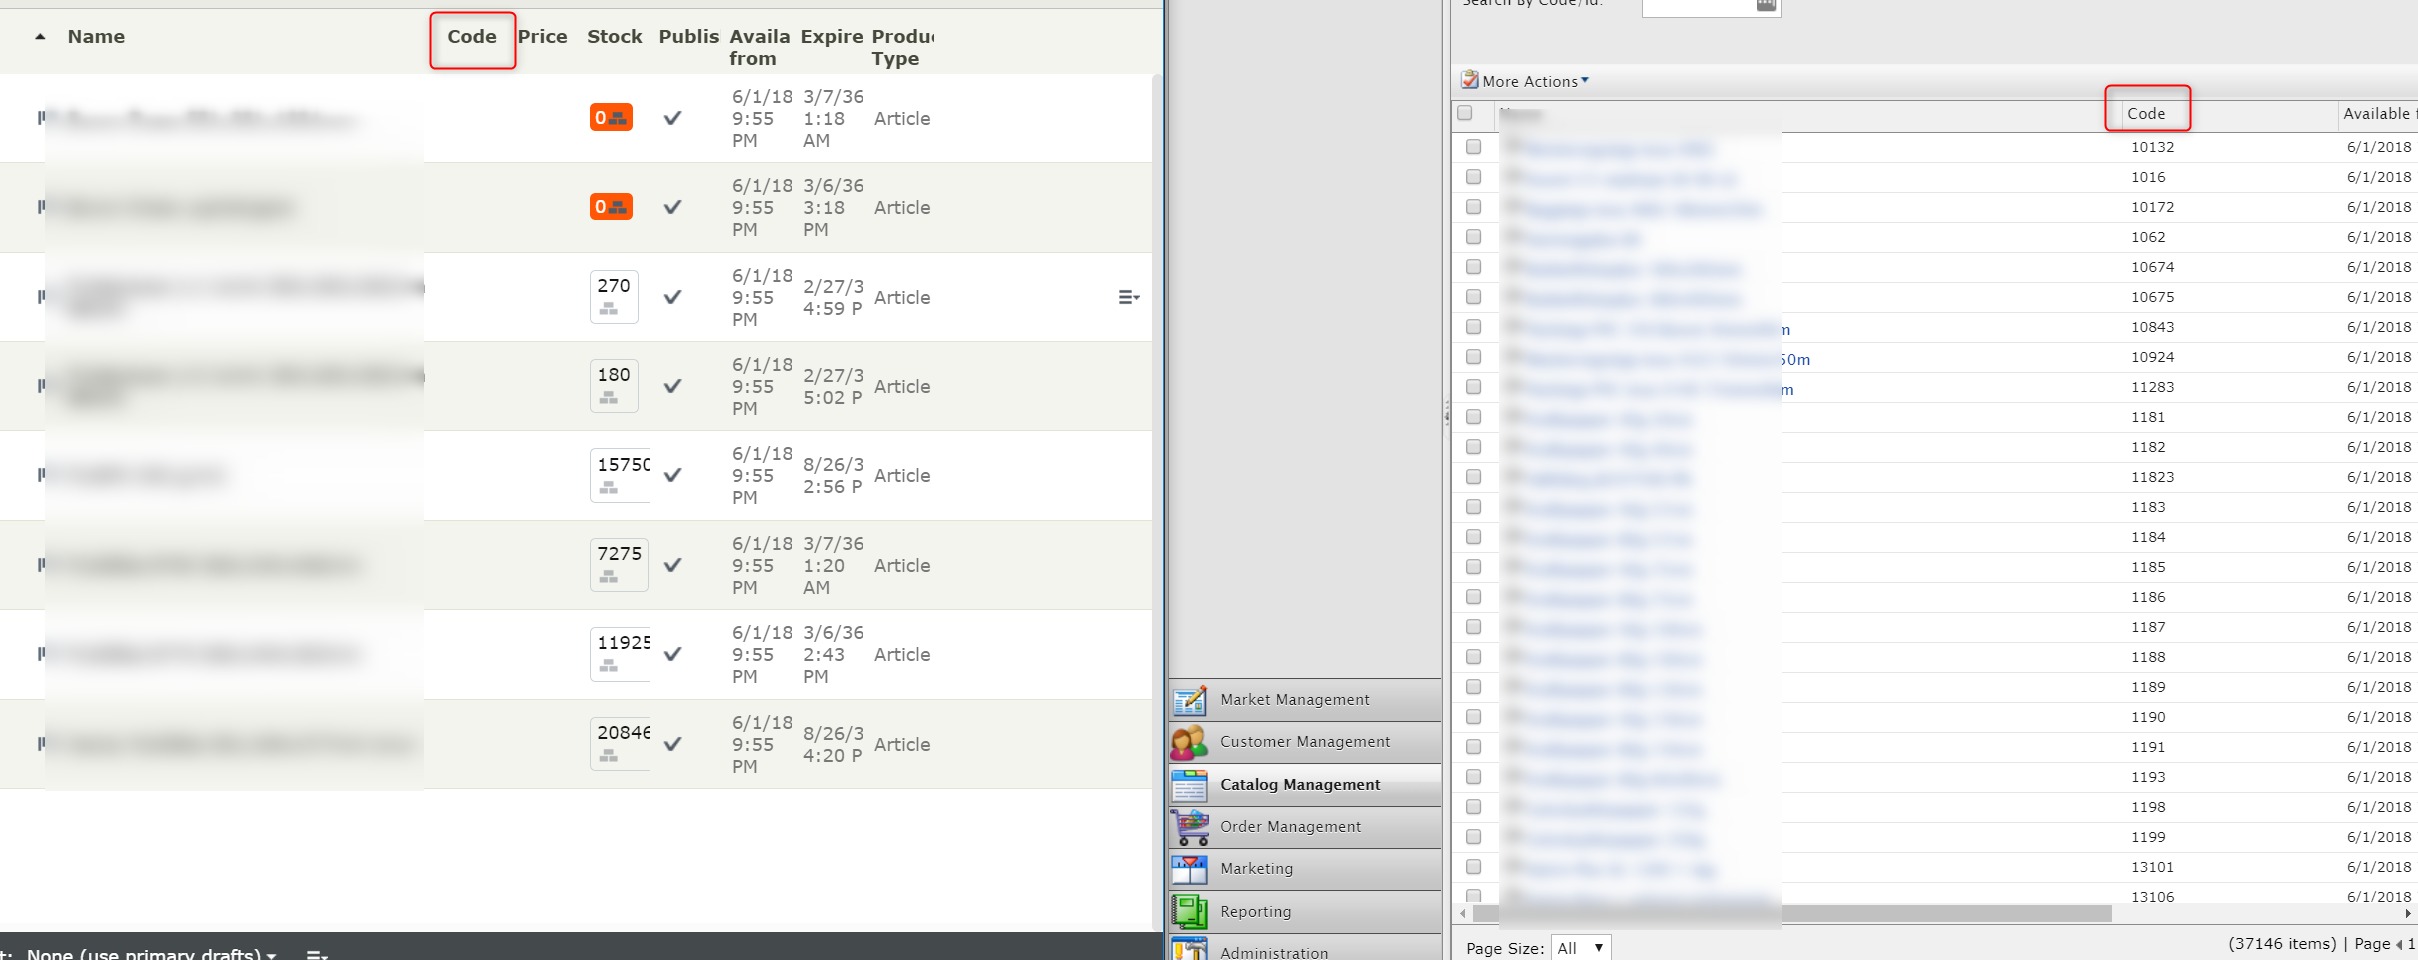
Task: Open Reporting using its green icon
Action: click(x=1189, y=911)
